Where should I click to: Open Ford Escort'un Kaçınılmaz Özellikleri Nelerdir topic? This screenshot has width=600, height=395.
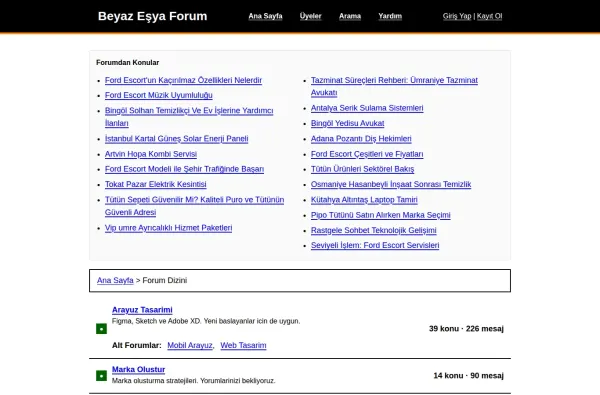pyautogui.click(x=183, y=80)
